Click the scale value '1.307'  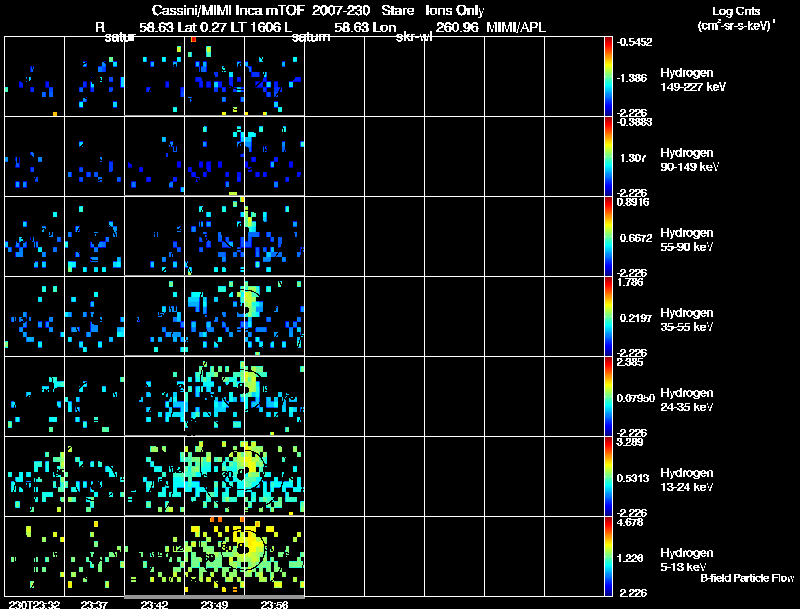tap(633, 158)
